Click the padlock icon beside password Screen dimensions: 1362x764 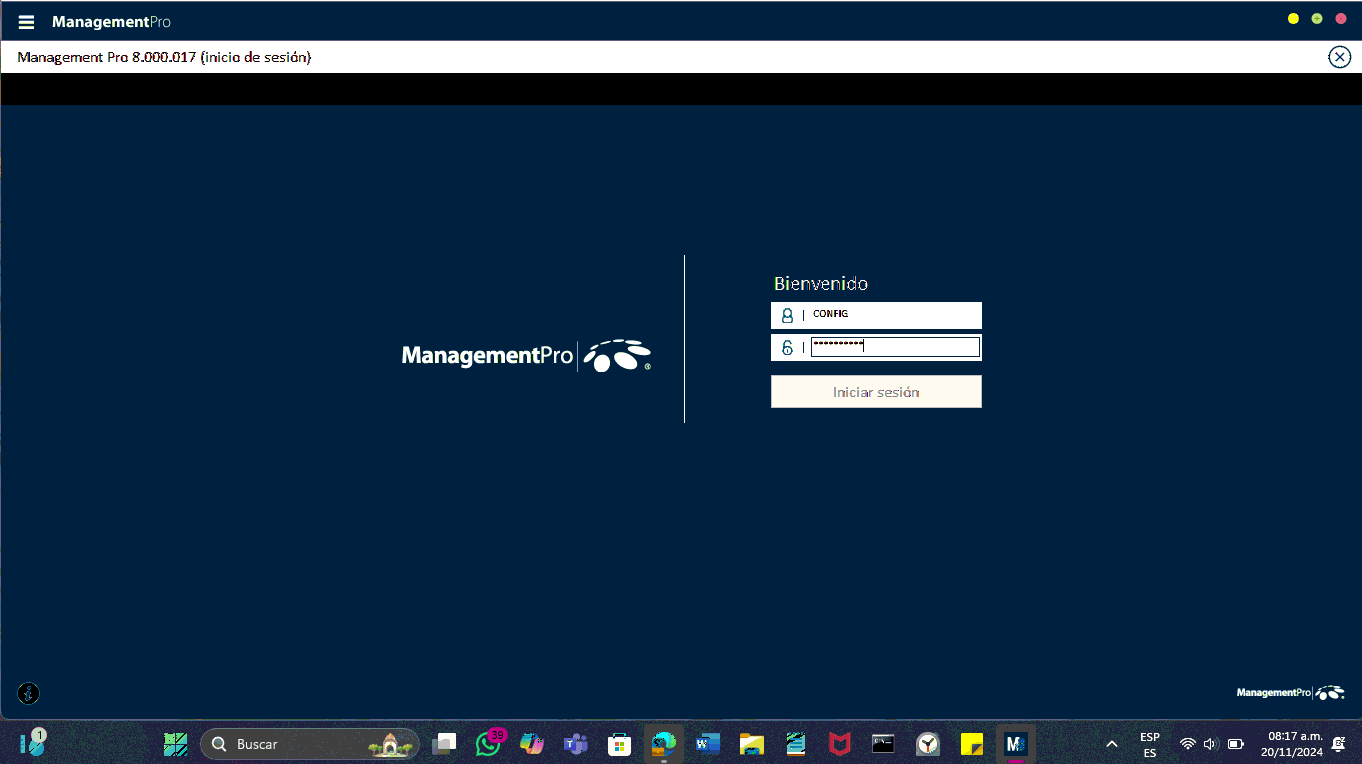coord(787,348)
